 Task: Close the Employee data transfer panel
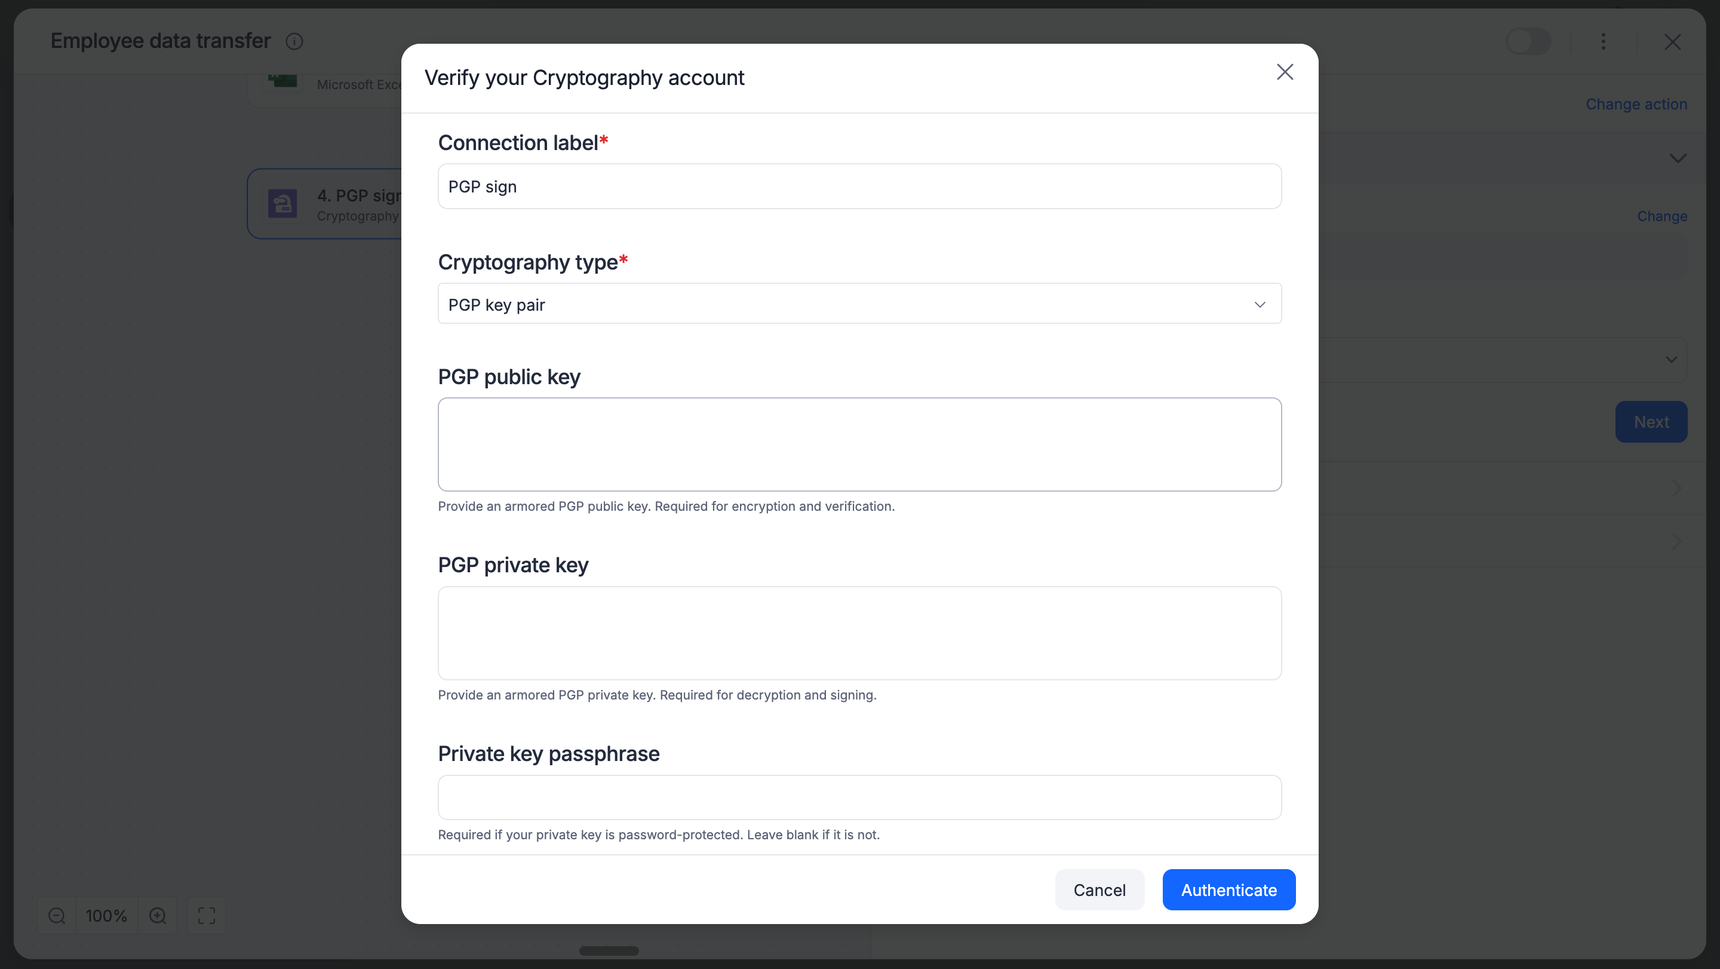click(1672, 41)
